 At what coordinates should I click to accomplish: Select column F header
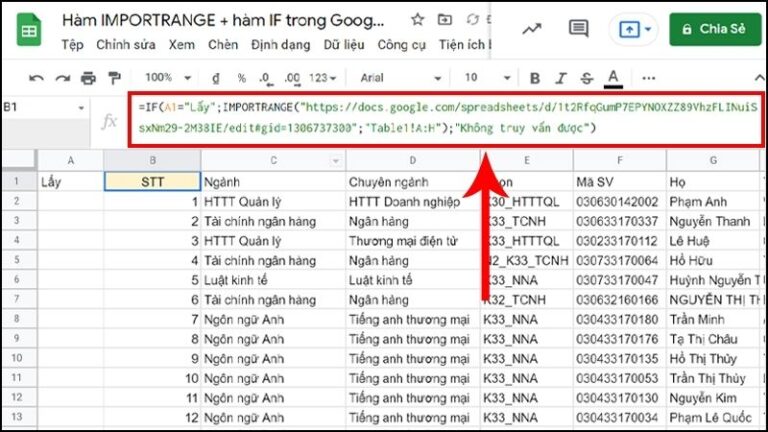pyautogui.click(x=620, y=161)
